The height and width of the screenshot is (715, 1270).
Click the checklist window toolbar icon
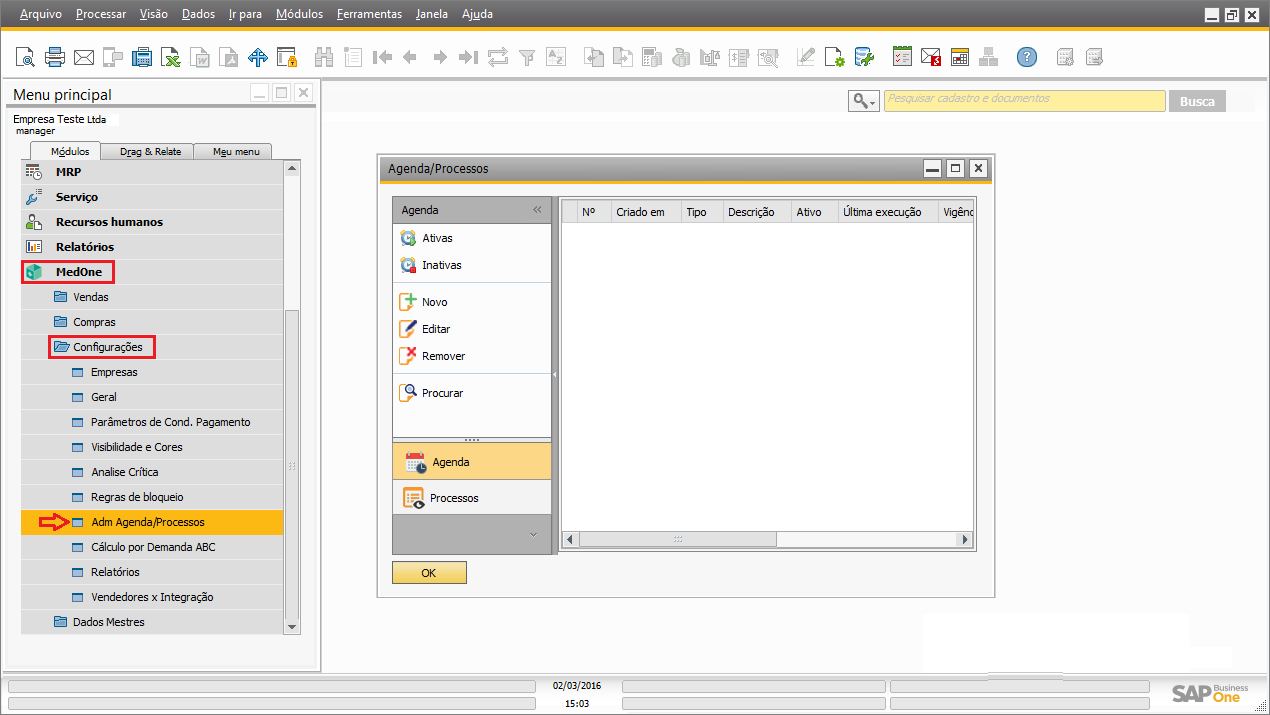tap(902, 57)
